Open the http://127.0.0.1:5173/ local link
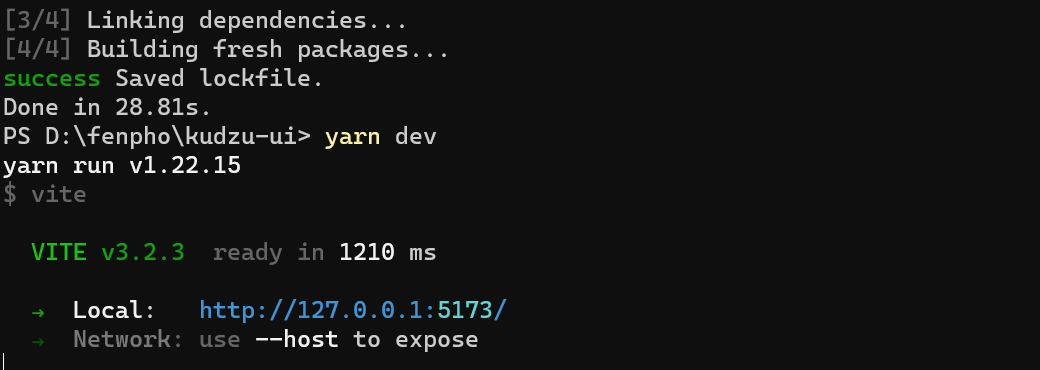 point(353,310)
